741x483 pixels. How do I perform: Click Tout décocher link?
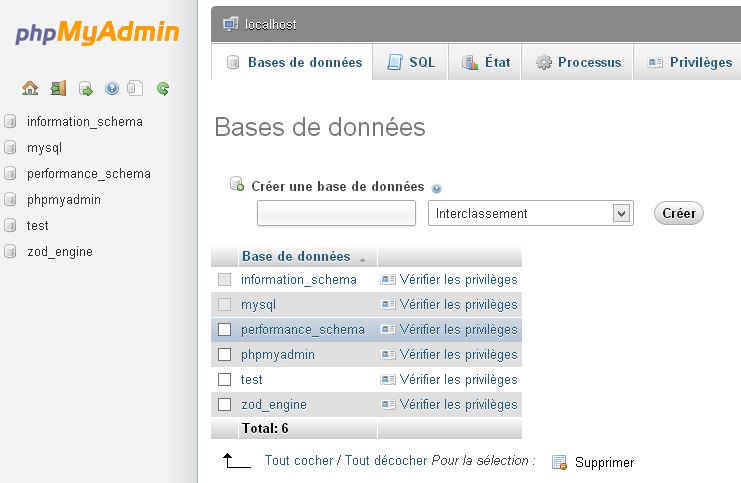(387, 460)
